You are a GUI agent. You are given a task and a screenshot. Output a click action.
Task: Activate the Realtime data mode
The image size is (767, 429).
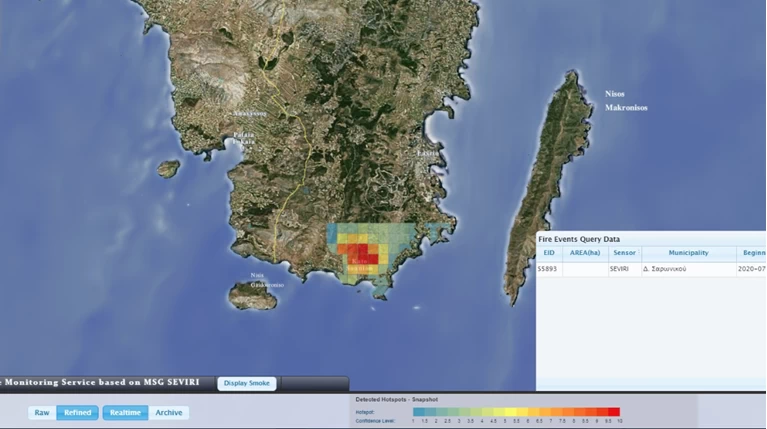pyautogui.click(x=125, y=412)
